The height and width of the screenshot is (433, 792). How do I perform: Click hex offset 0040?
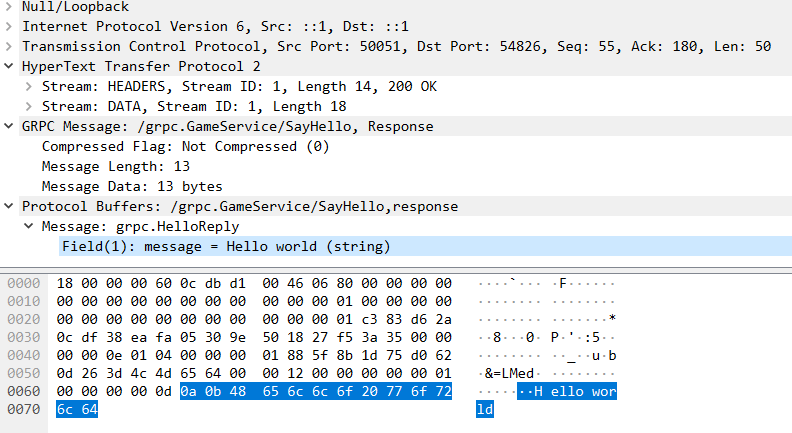point(24,356)
